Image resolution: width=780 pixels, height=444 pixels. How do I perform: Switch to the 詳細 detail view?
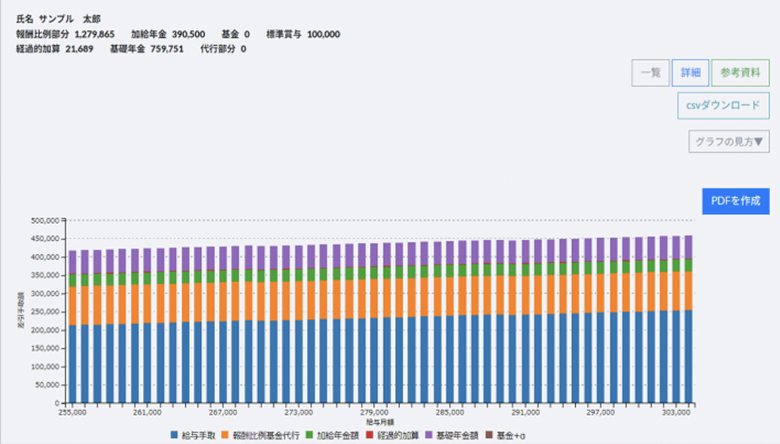click(x=691, y=73)
